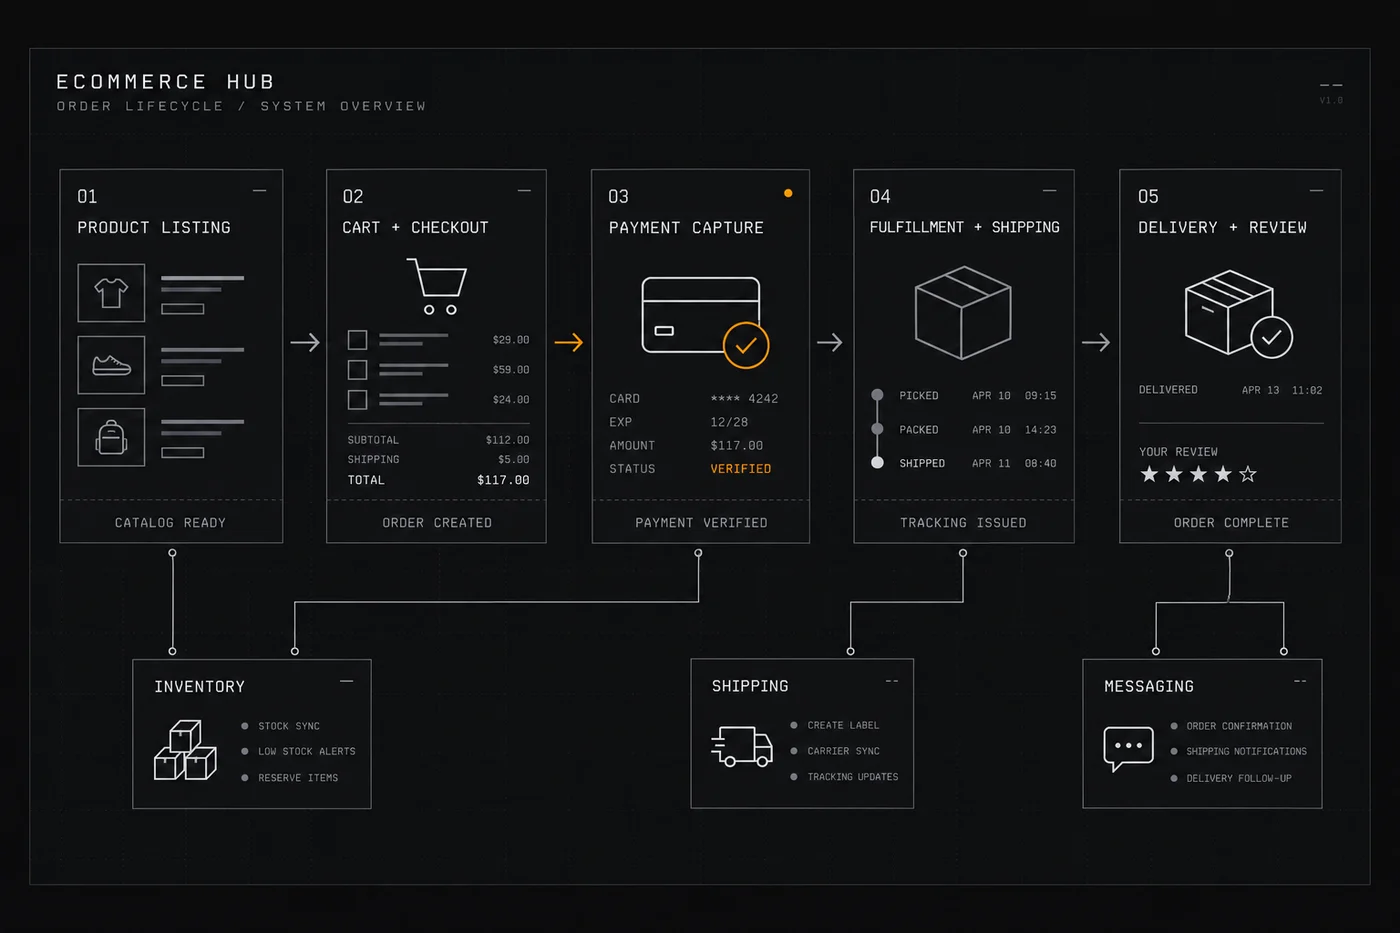Click the VERIFIED payment status text
The height and width of the screenshot is (933, 1400).
click(741, 469)
